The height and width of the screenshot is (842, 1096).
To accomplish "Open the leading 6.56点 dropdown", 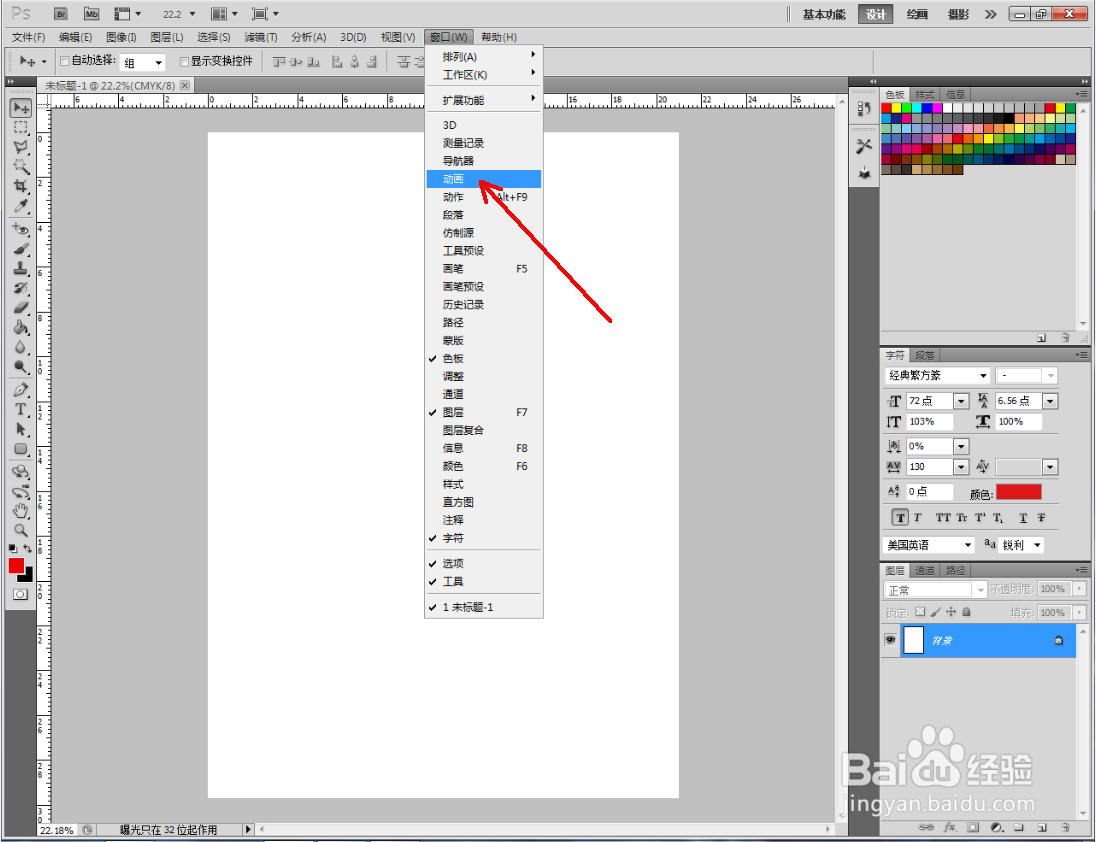I will point(1050,401).
